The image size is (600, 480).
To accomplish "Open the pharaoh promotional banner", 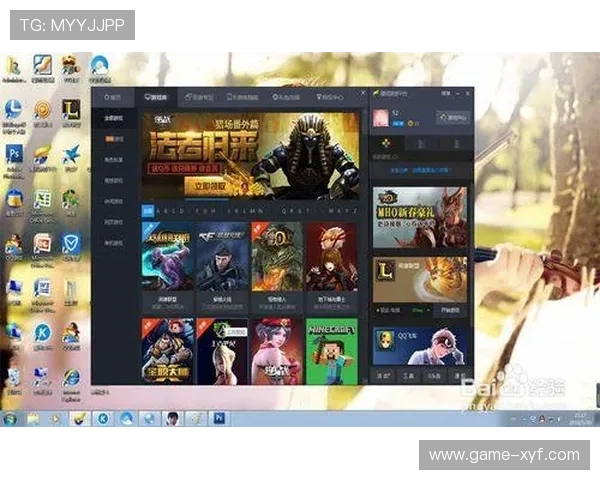I will pos(251,155).
